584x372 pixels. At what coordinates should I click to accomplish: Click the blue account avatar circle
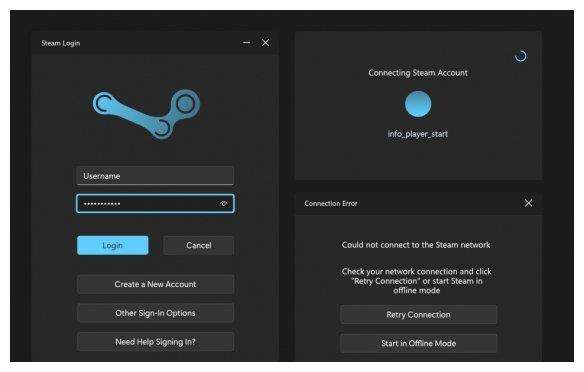point(418,104)
